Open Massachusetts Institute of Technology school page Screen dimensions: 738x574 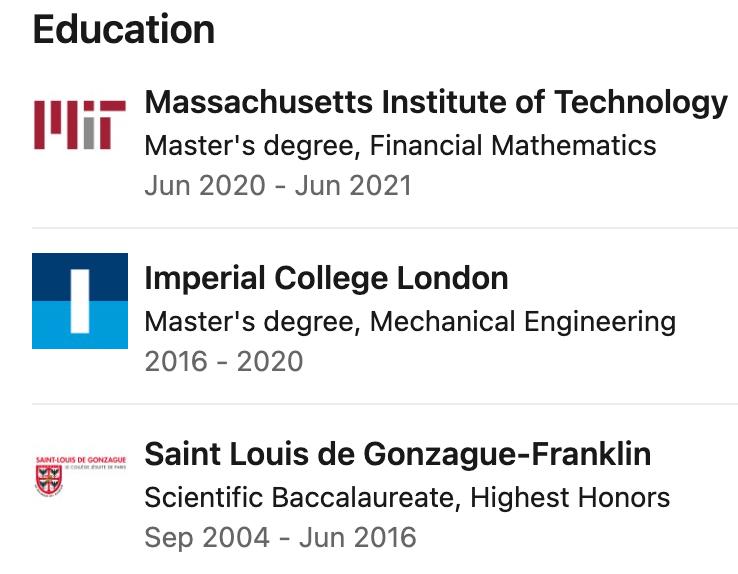pyautogui.click(x=436, y=102)
